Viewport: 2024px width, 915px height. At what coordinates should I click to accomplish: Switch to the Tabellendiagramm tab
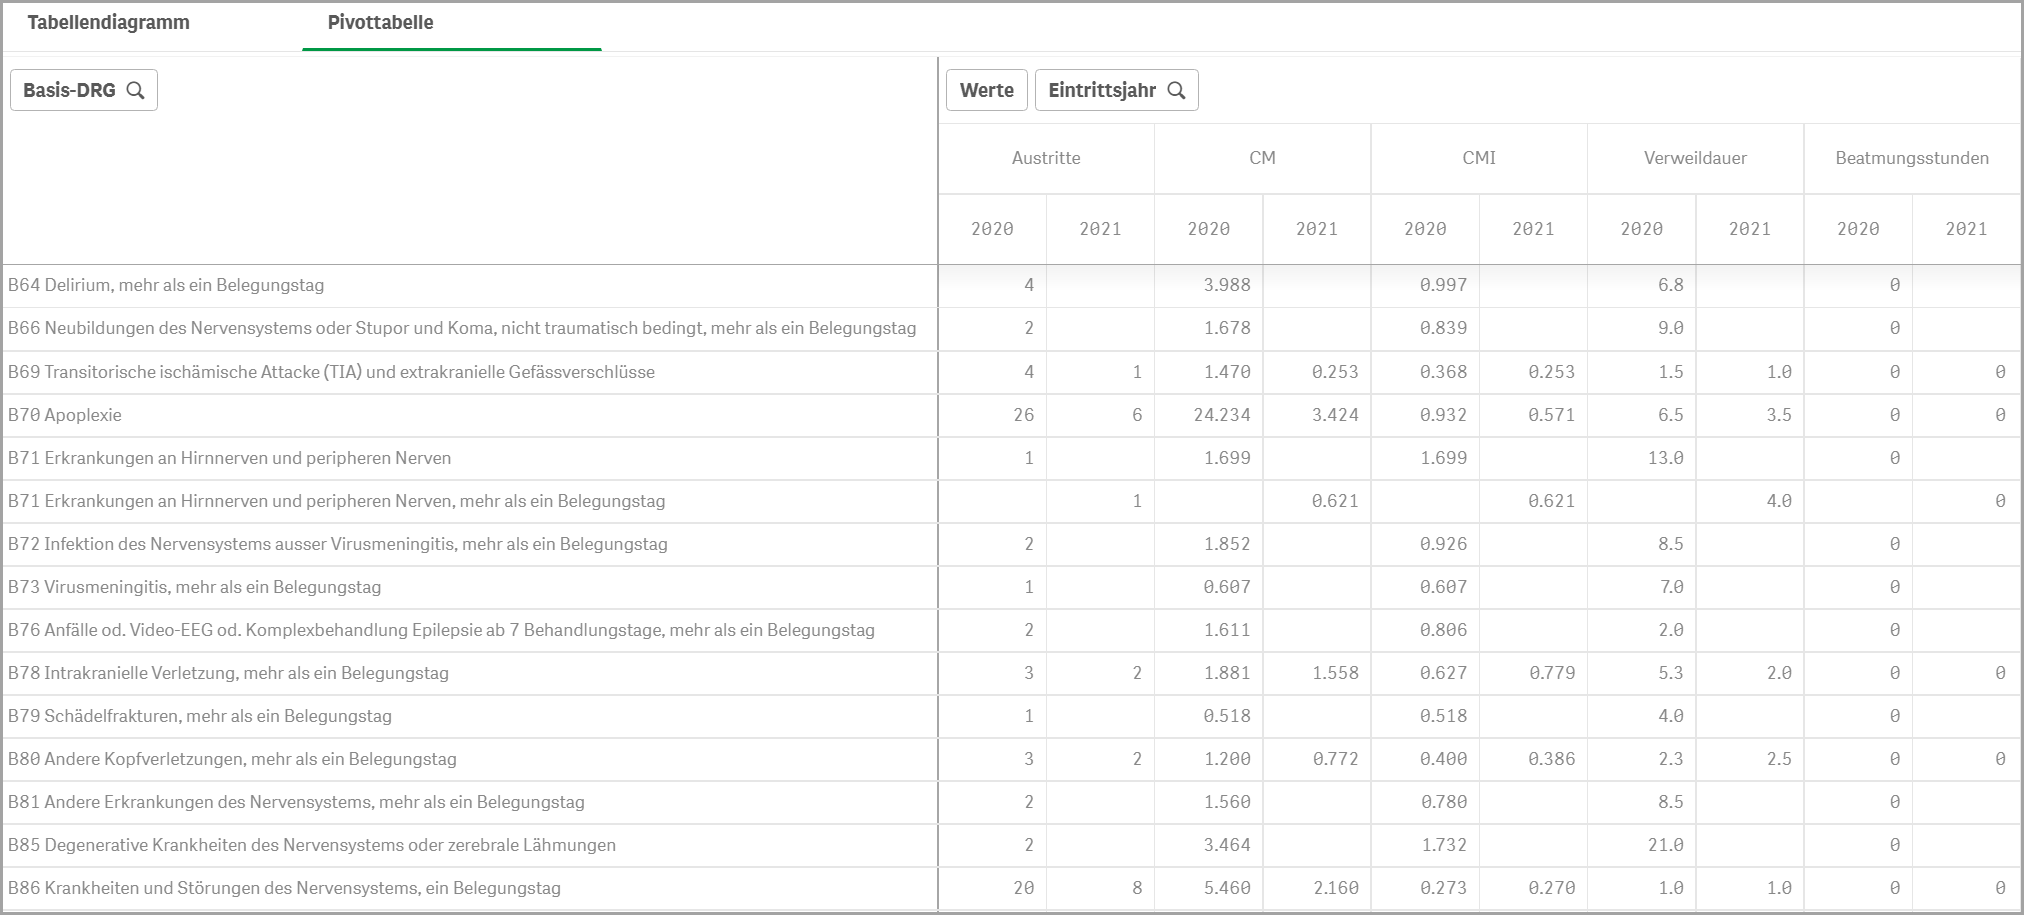[x=108, y=23]
